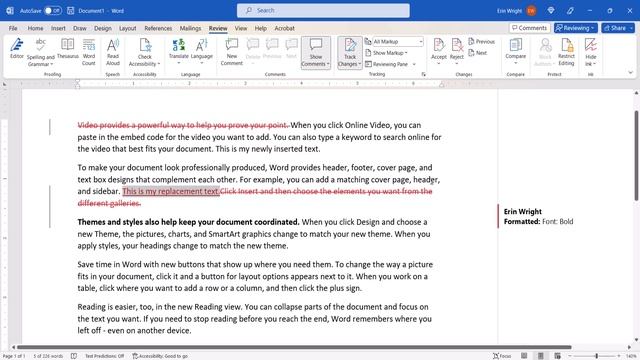
Task: Open the Editor proofing tool
Action: point(17,49)
